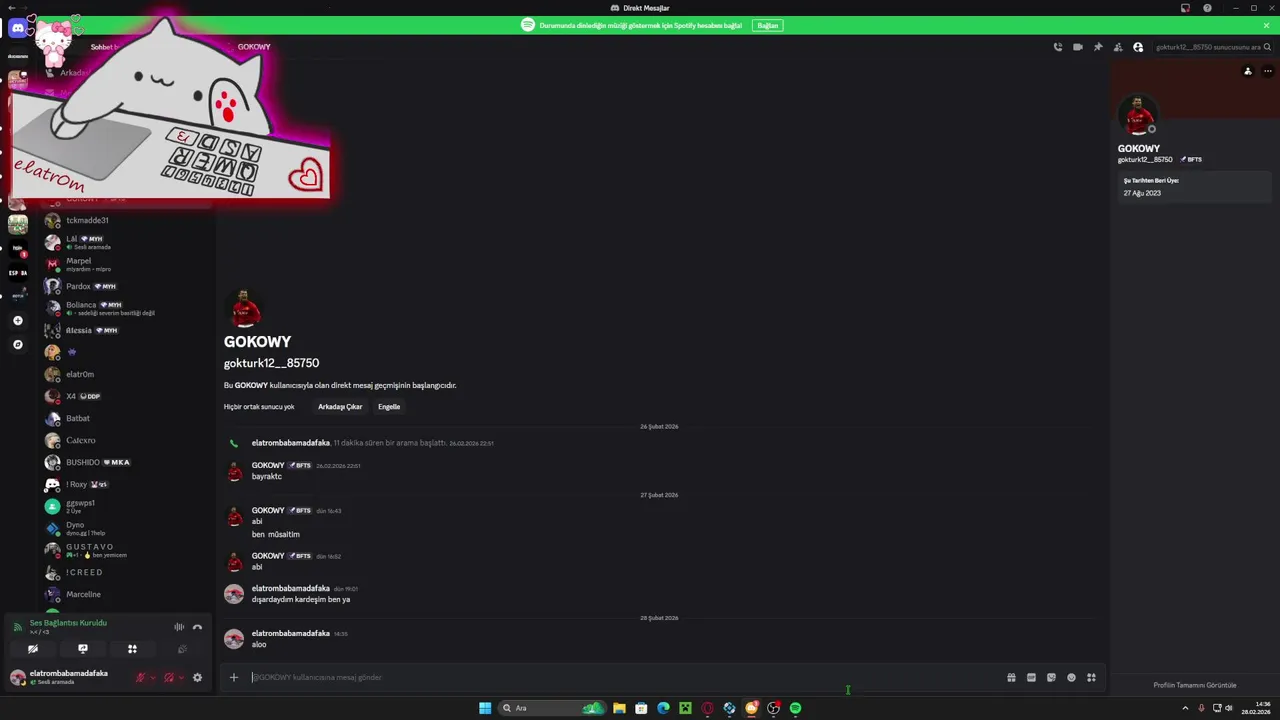Open three-dot more menu in profile panel
This screenshot has height=720, width=1280.
[x=1268, y=71]
